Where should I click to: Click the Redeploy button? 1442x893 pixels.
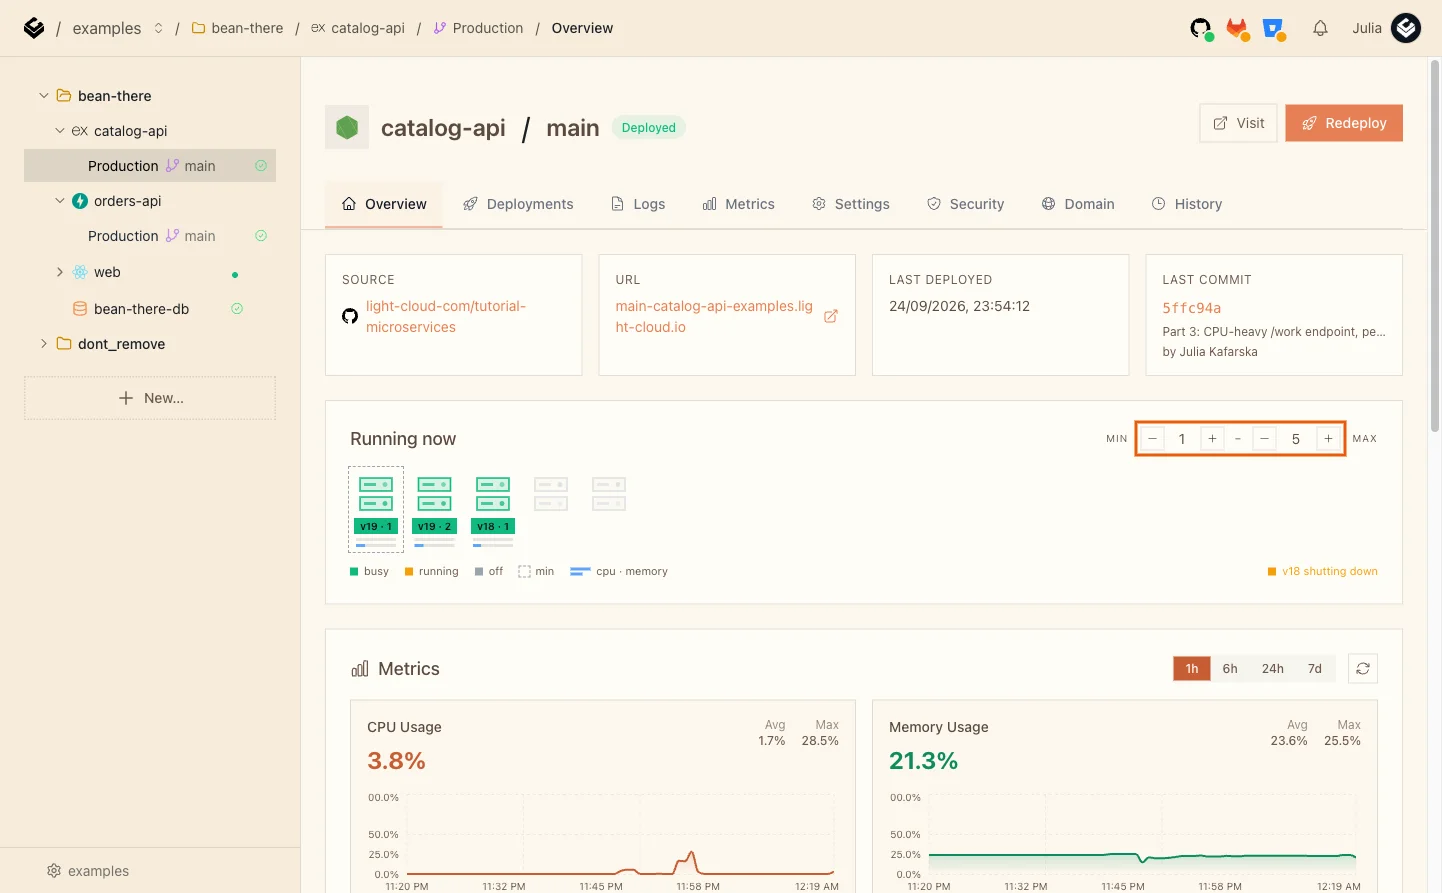[1344, 123]
